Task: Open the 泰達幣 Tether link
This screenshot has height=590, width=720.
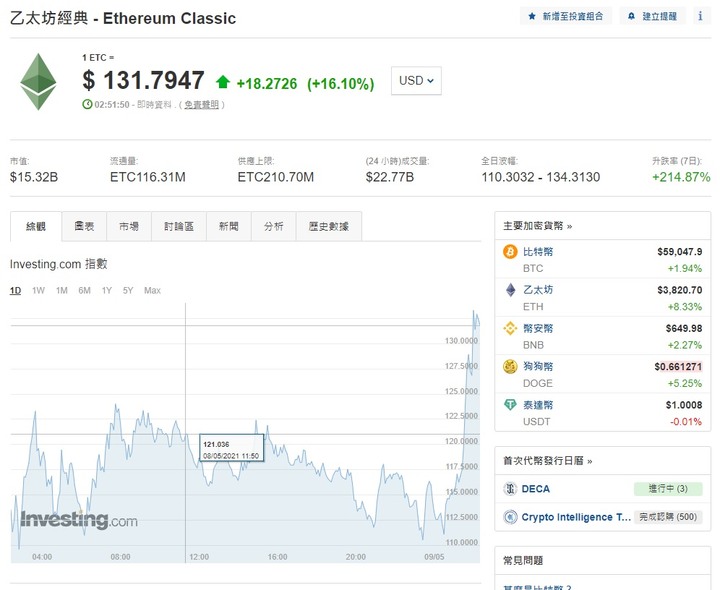Action: point(538,405)
